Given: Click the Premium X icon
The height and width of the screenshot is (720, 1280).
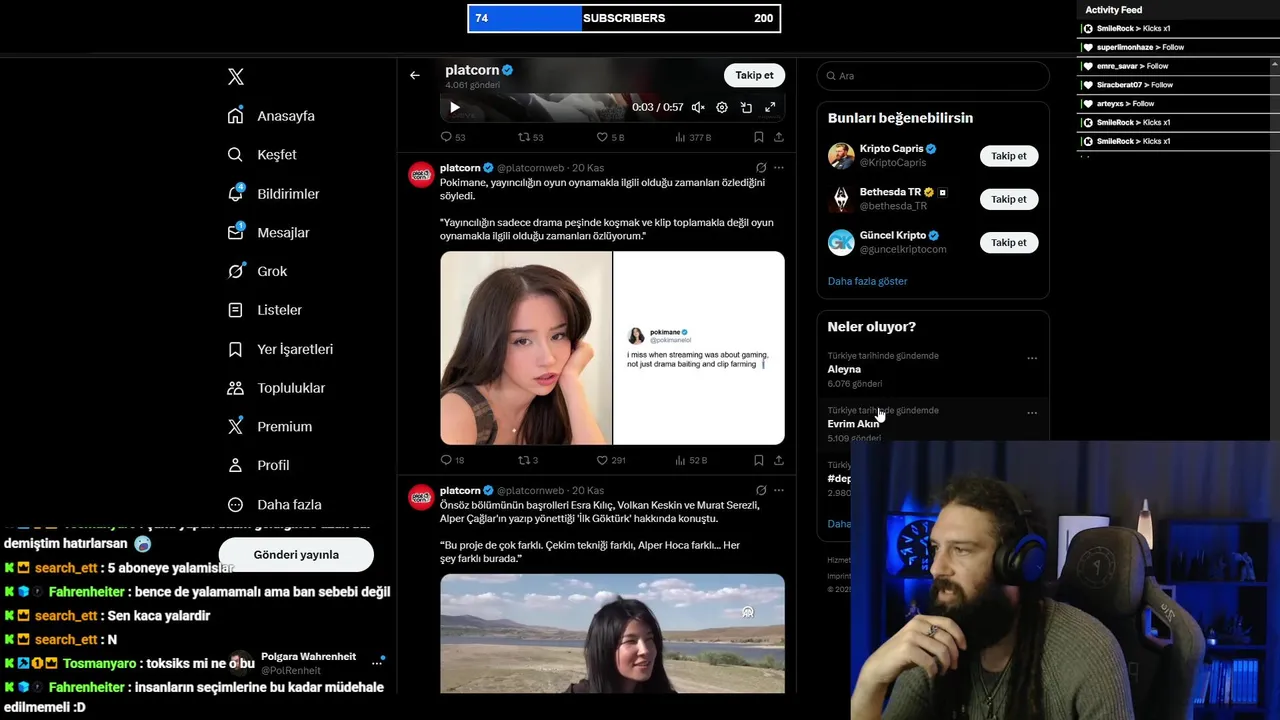Looking at the screenshot, I should [235, 426].
